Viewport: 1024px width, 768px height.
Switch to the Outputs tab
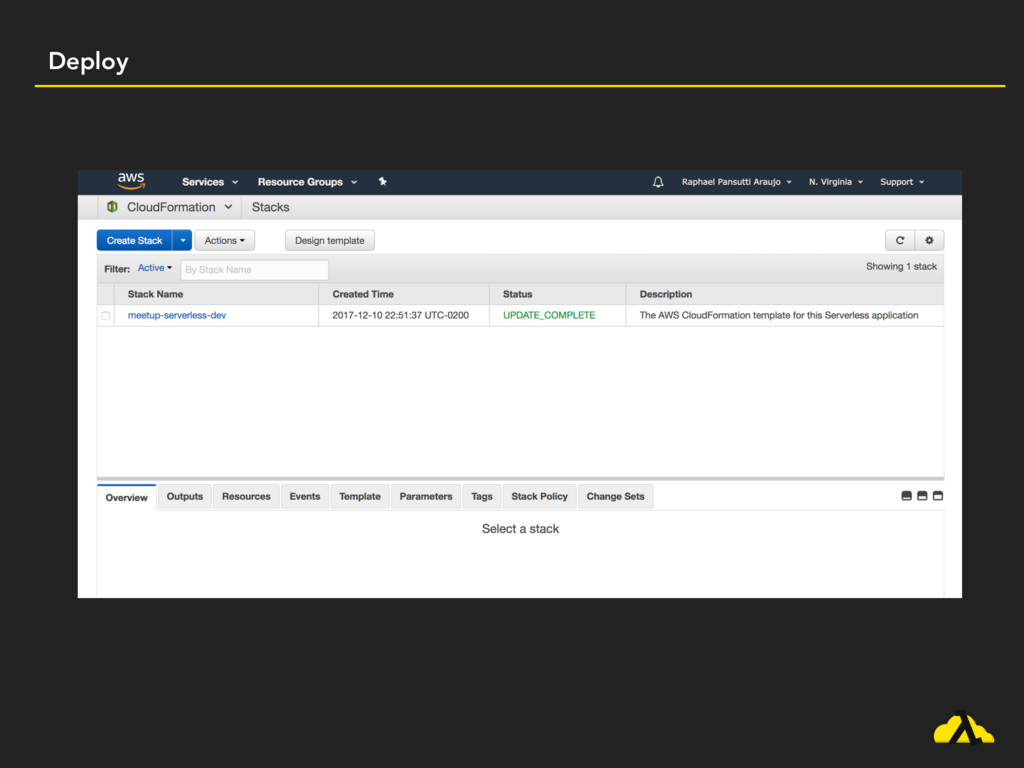tap(185, 496)
